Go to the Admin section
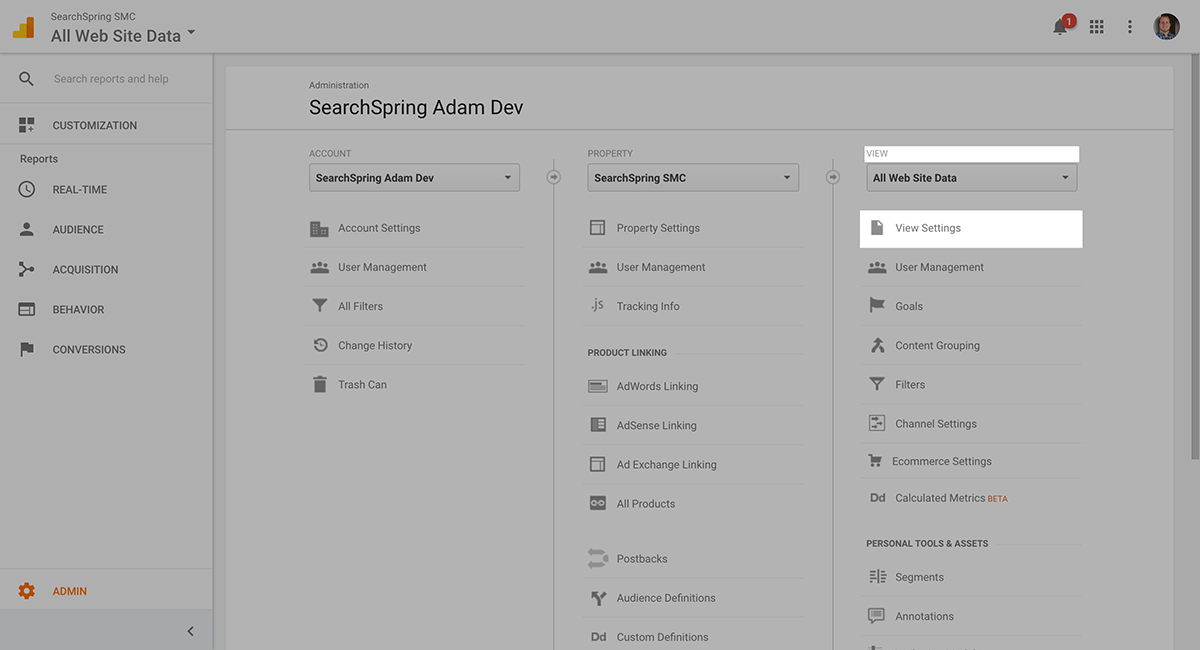This screenshot has width=1200, height=650. 69,591
